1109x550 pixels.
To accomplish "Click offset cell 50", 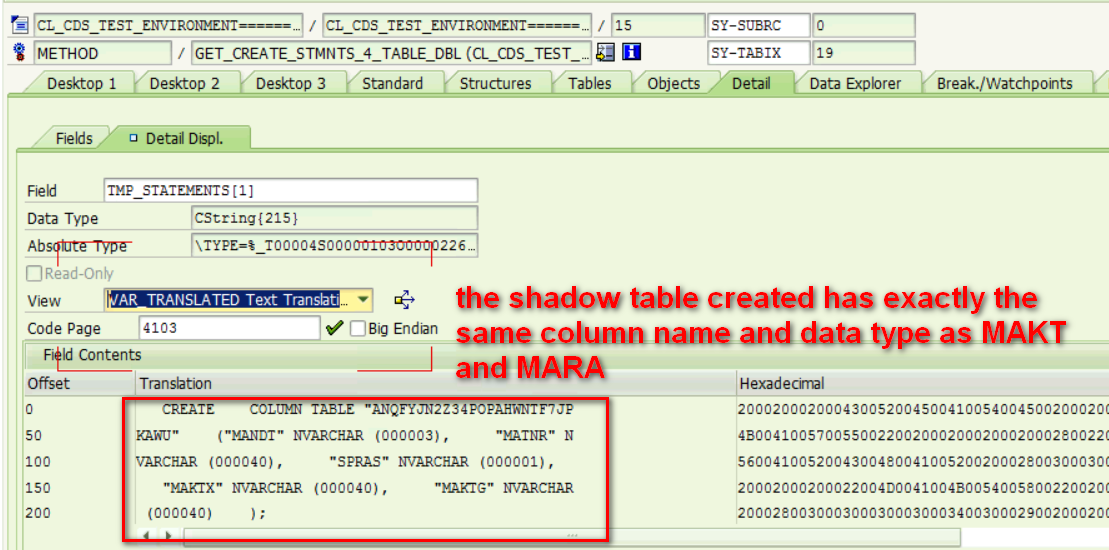I will click(79, 435).
